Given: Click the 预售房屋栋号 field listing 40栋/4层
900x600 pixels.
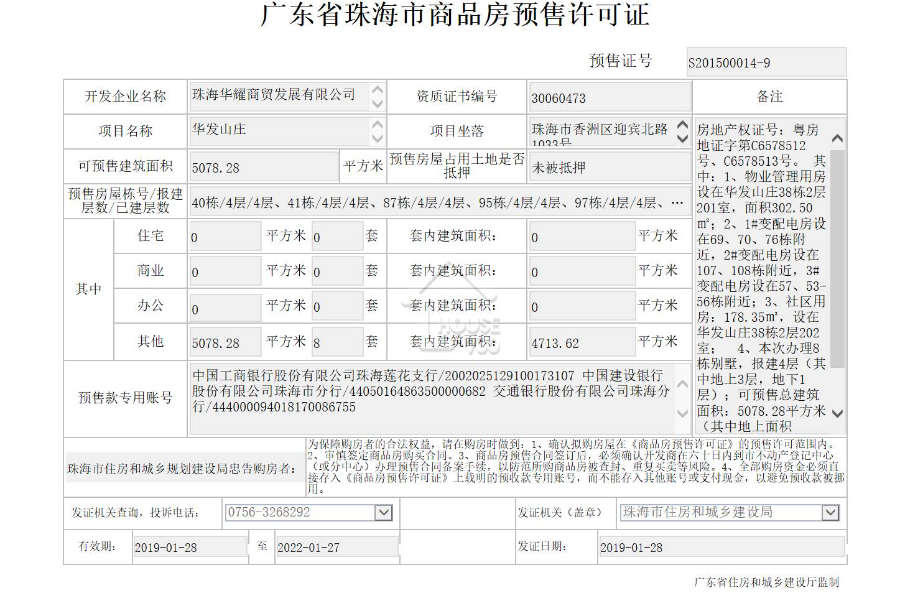Looking at the screenshot, I should (x=439, y=202).
